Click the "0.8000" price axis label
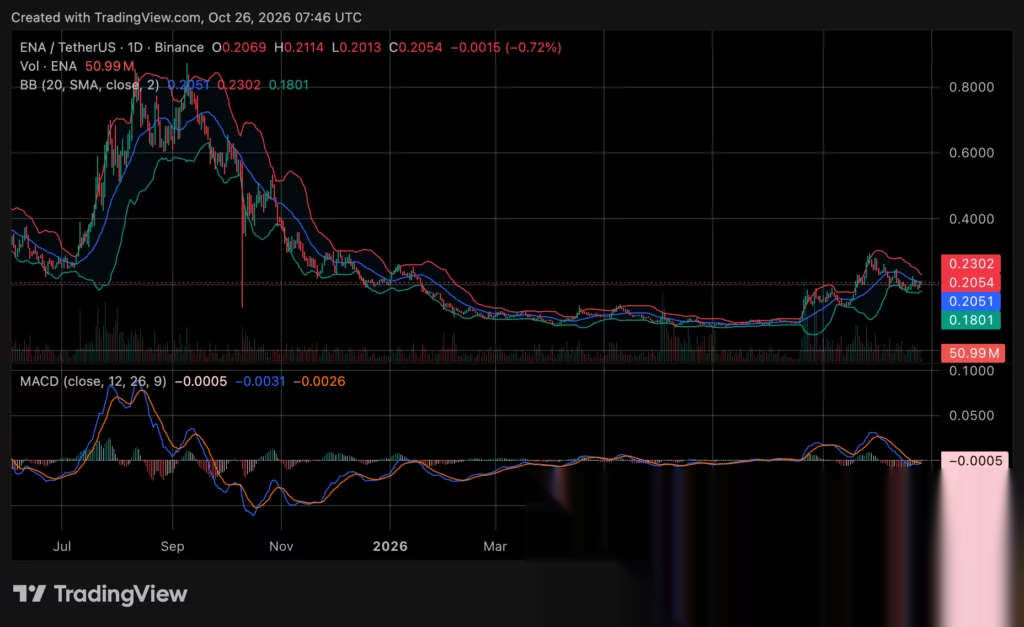1024x627 pixels. click(972, 88)
